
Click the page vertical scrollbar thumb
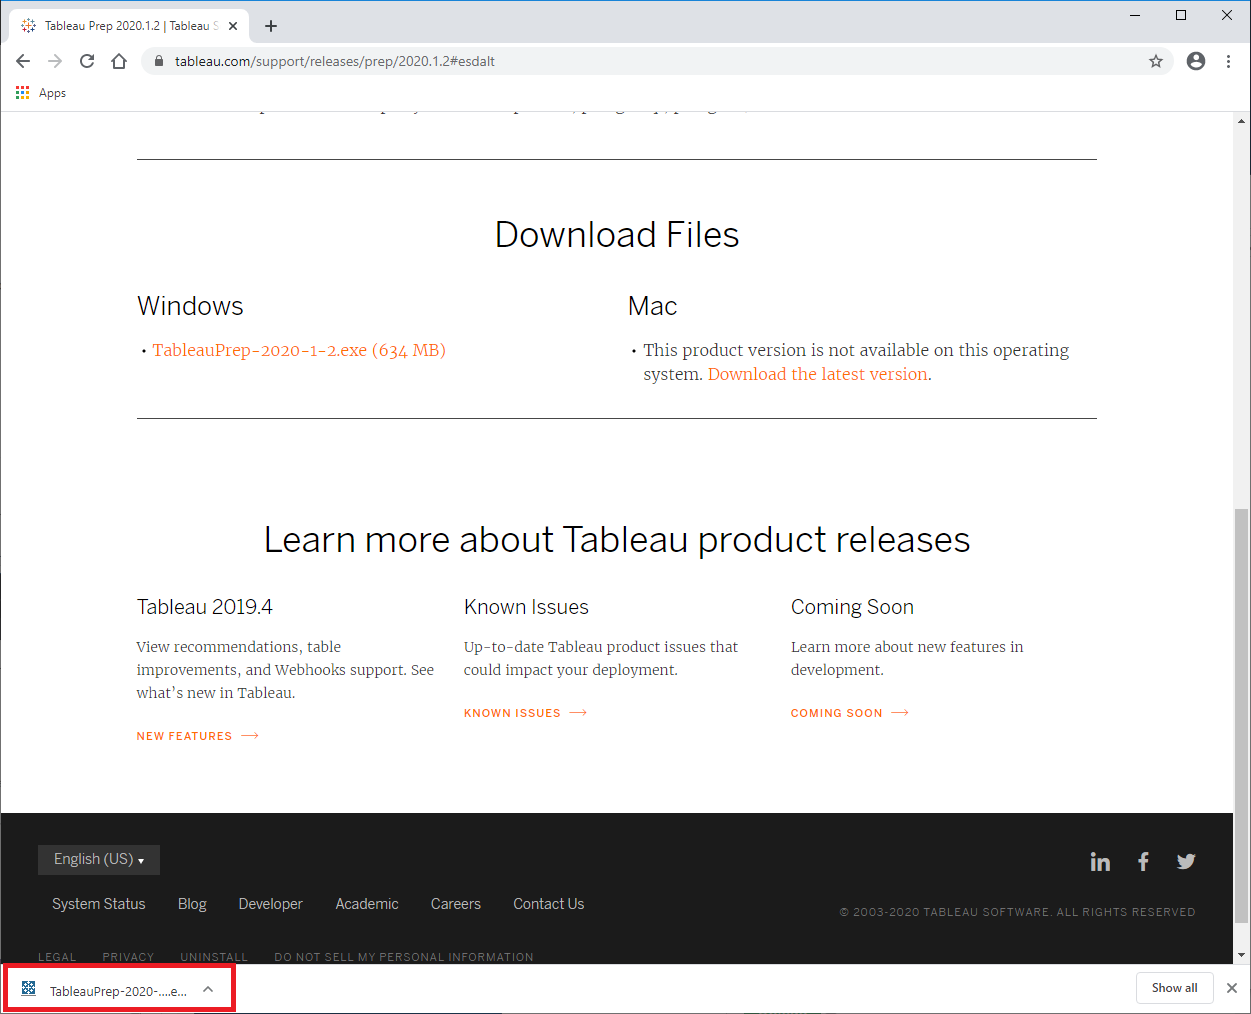(x=1242, y=715)
